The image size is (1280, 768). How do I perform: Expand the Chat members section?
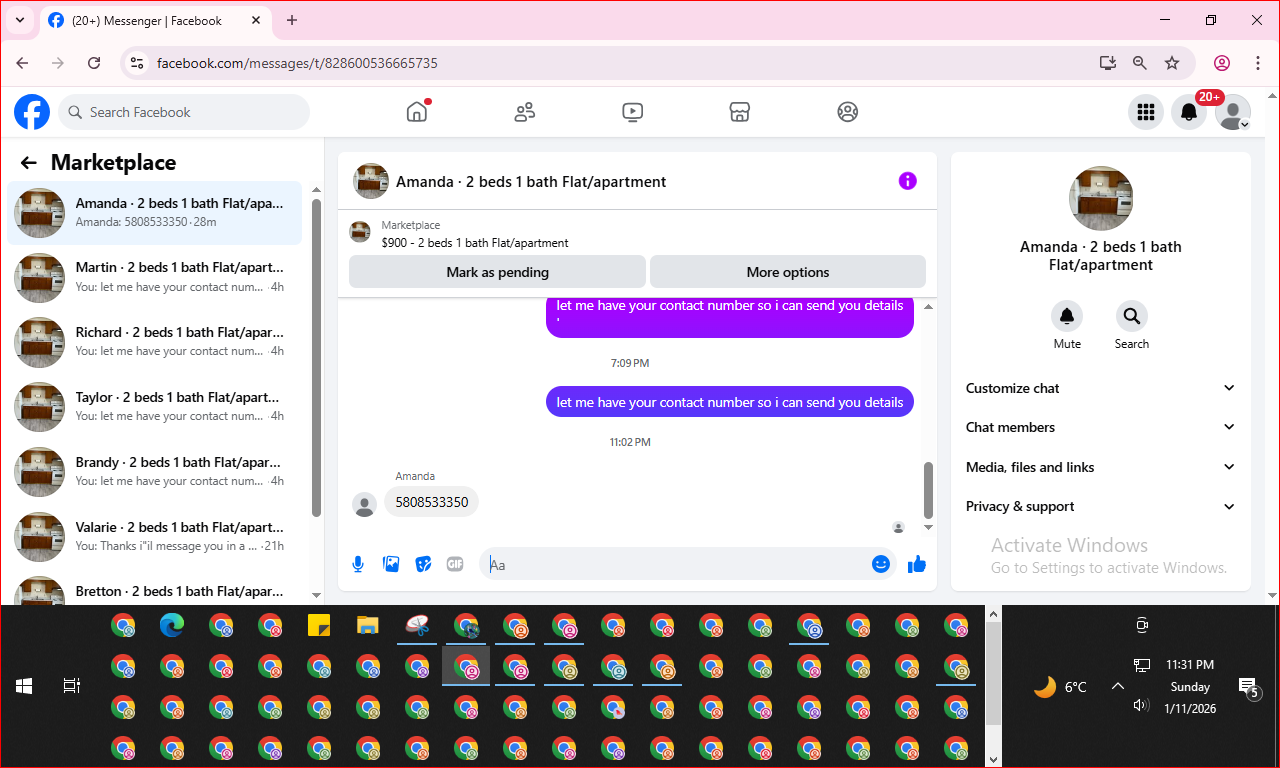[1100, 427]
